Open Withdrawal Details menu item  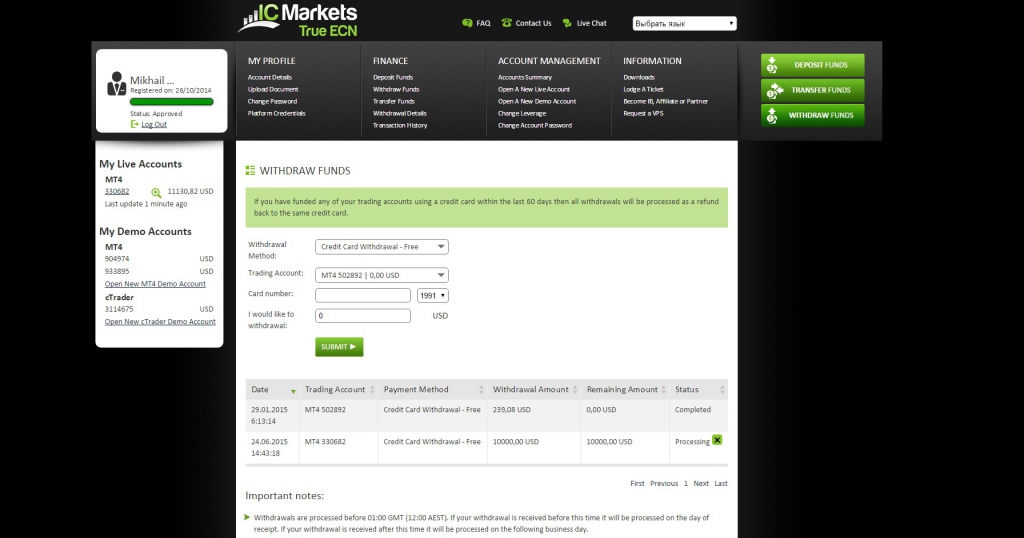(400, 113)
